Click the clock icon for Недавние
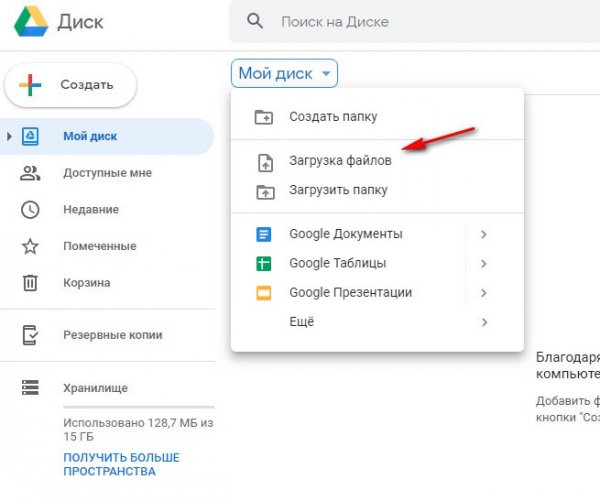Image resolution: width=600 pixels, height=501 pixels. click(30, 209)
